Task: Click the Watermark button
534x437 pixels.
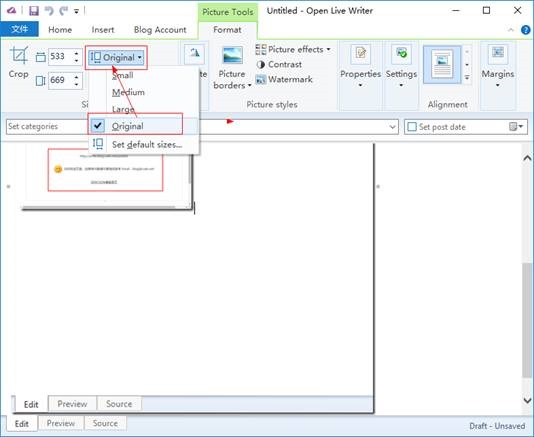Action: coord(284,79)
